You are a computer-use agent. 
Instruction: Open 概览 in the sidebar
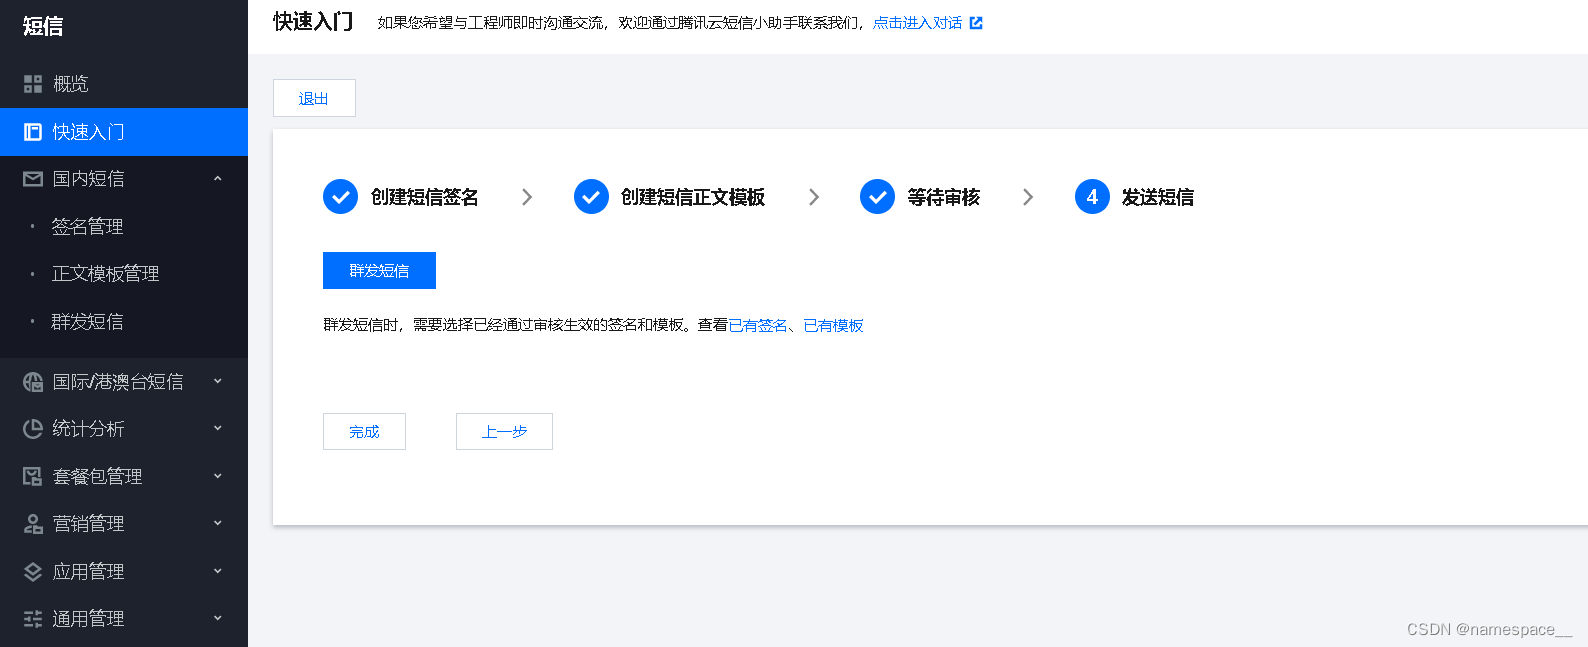click(x=124, y=84)
